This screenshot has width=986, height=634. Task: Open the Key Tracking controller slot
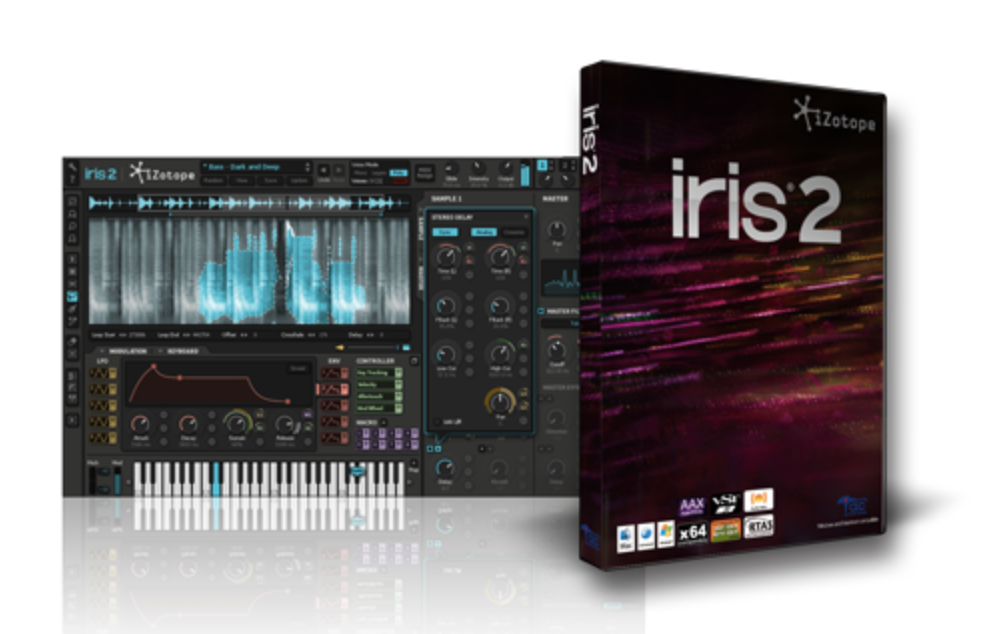(379, 373)
